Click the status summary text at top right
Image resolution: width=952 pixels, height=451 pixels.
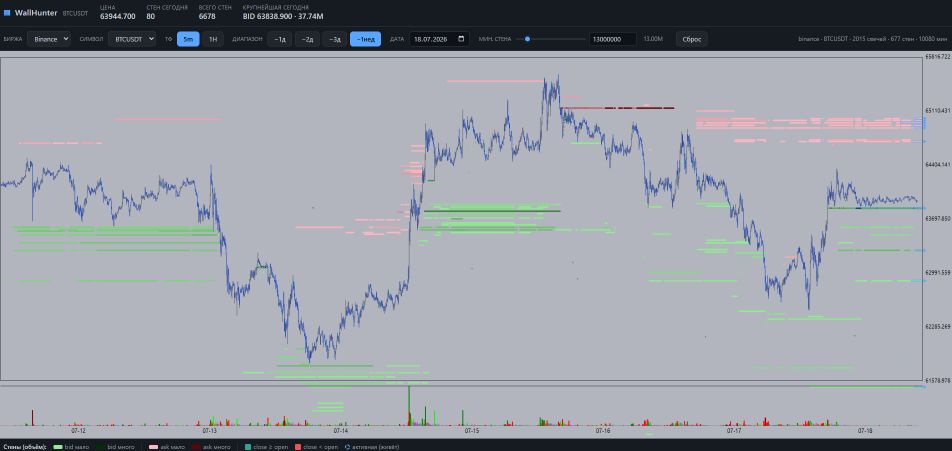point(874,39)
